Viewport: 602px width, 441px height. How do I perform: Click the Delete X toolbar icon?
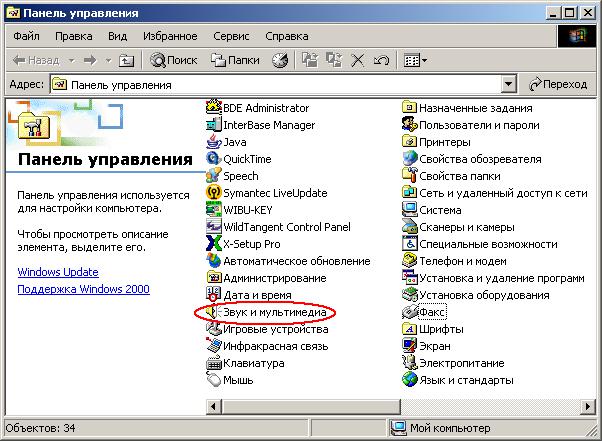pos(357,60)
